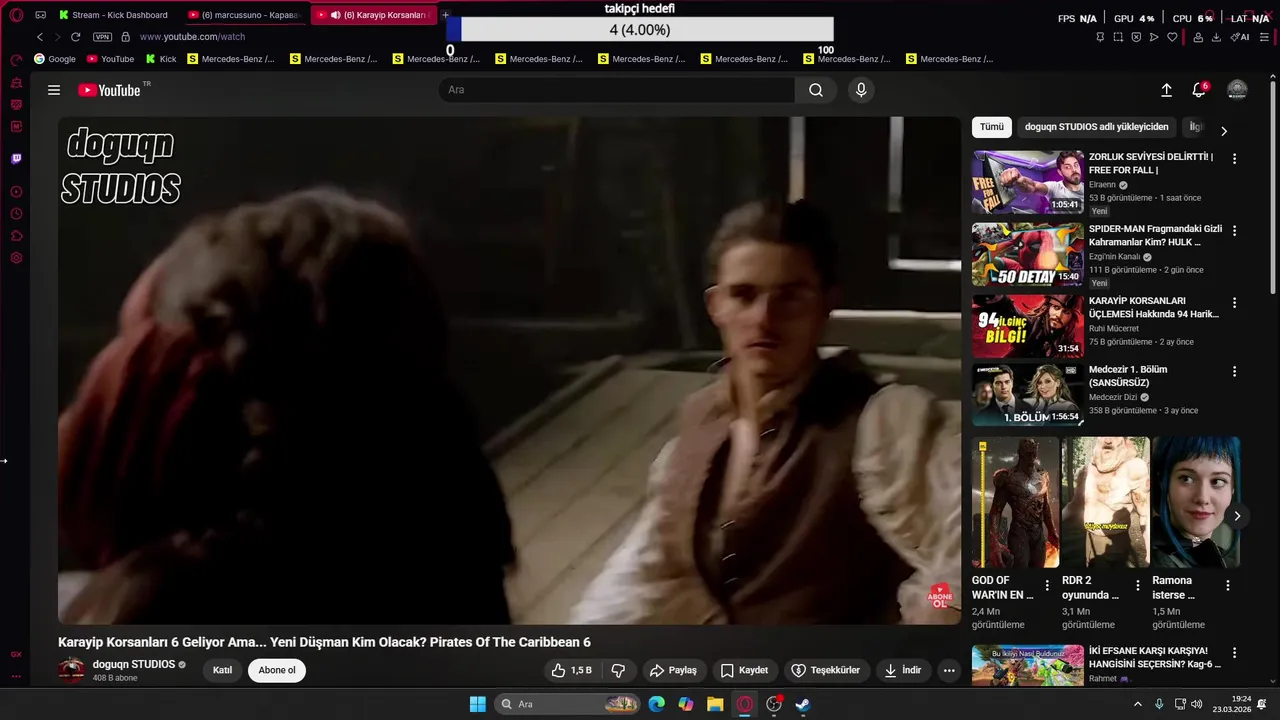1280x720 pixels.
Task: Like the video with 1,5 B button
Action: pyautogui.click(x=572, y=670)
